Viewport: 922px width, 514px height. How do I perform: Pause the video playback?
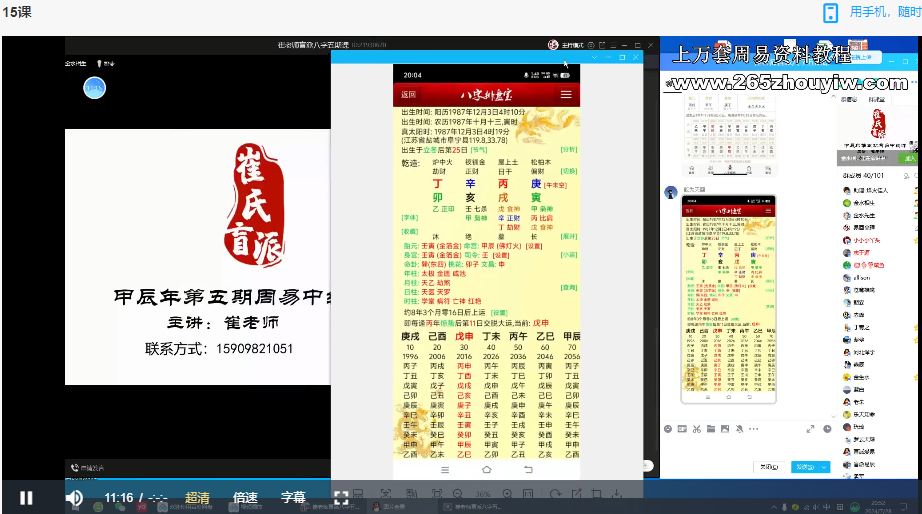pyautogui.click(x=26, y=497)
